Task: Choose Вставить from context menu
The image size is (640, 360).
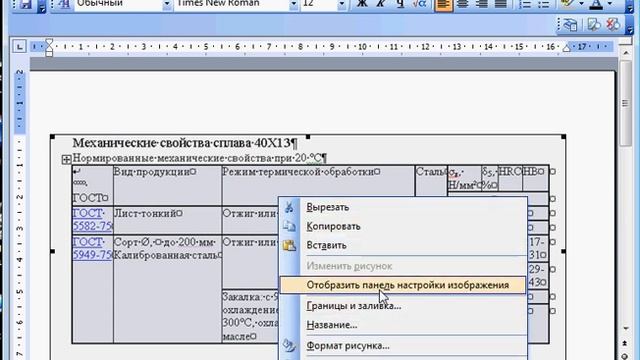Action: (x=403, y=245)
